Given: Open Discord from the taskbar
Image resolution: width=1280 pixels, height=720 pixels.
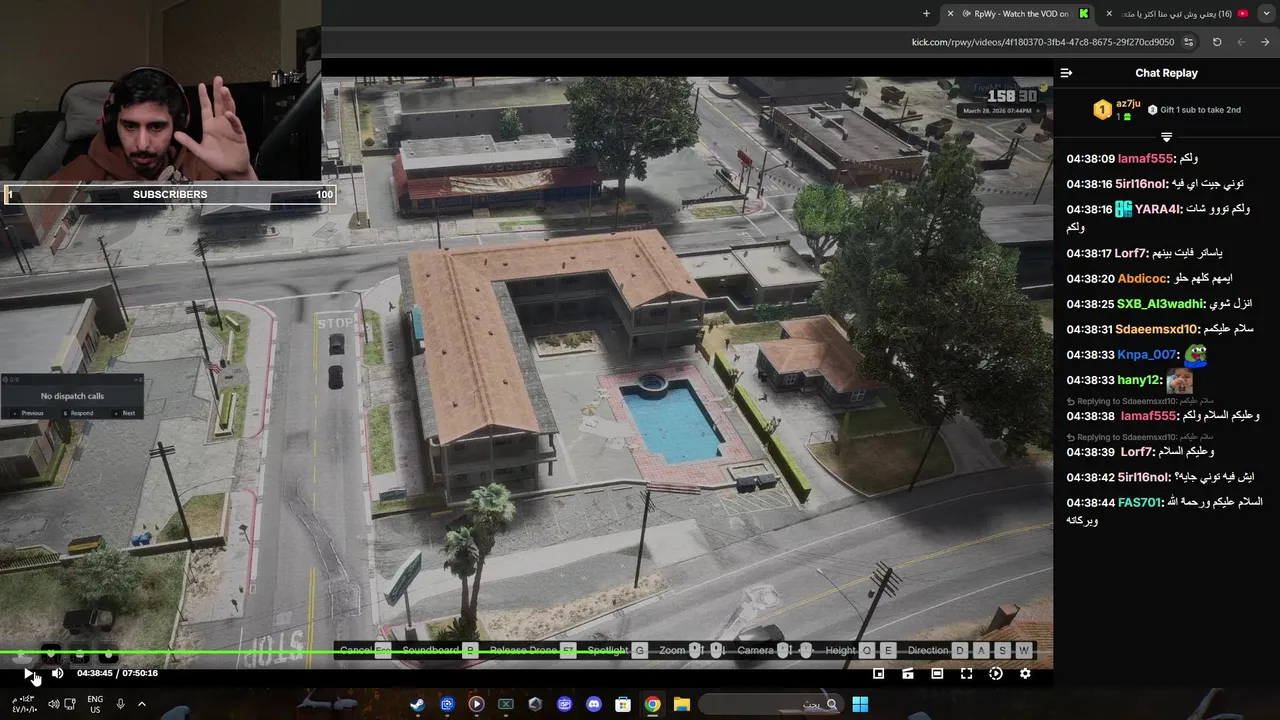Looking at the screenshot, I should pyautogui.click(x=594, y=704).
